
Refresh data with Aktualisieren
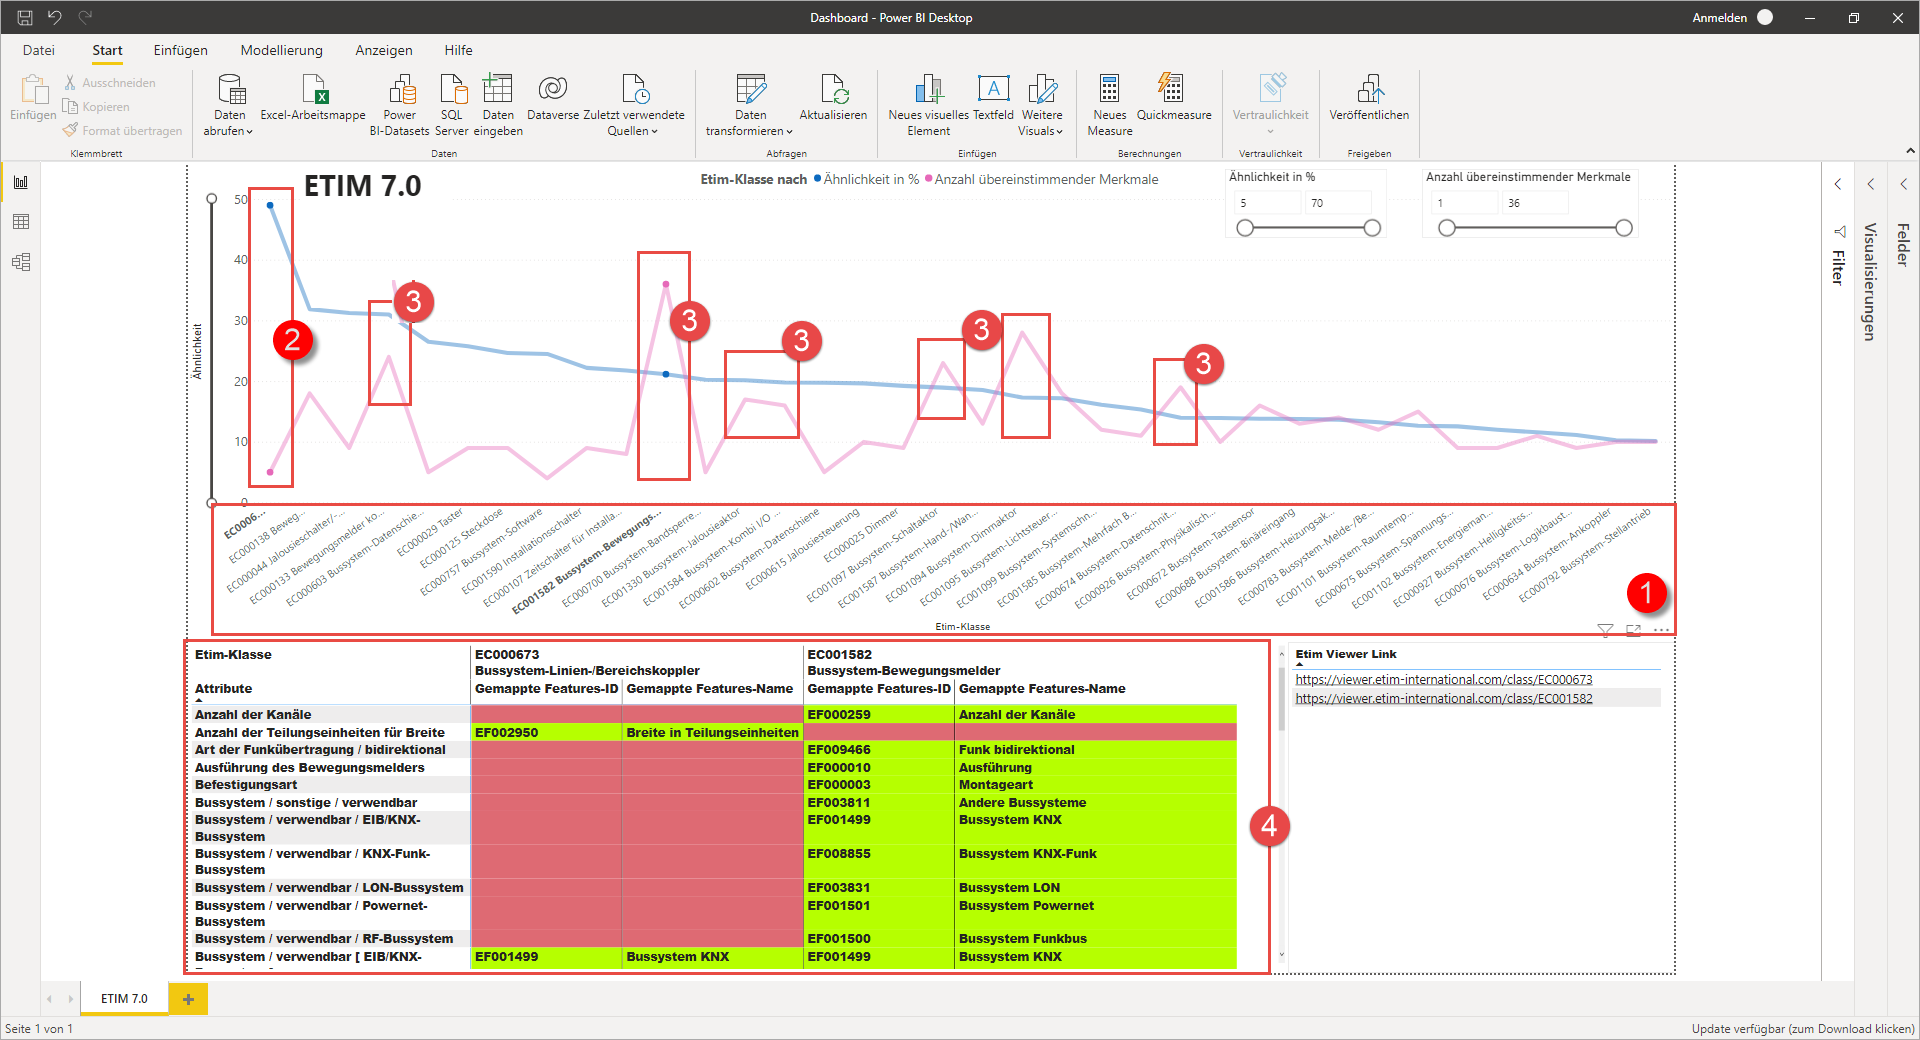(833, 97)
